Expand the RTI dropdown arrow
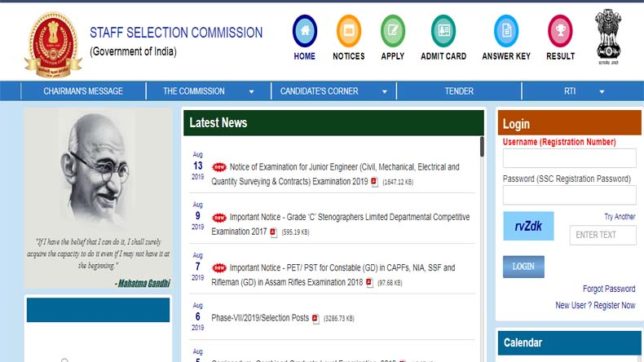Viewport: 644px width, 362px height. coord(602,92)
